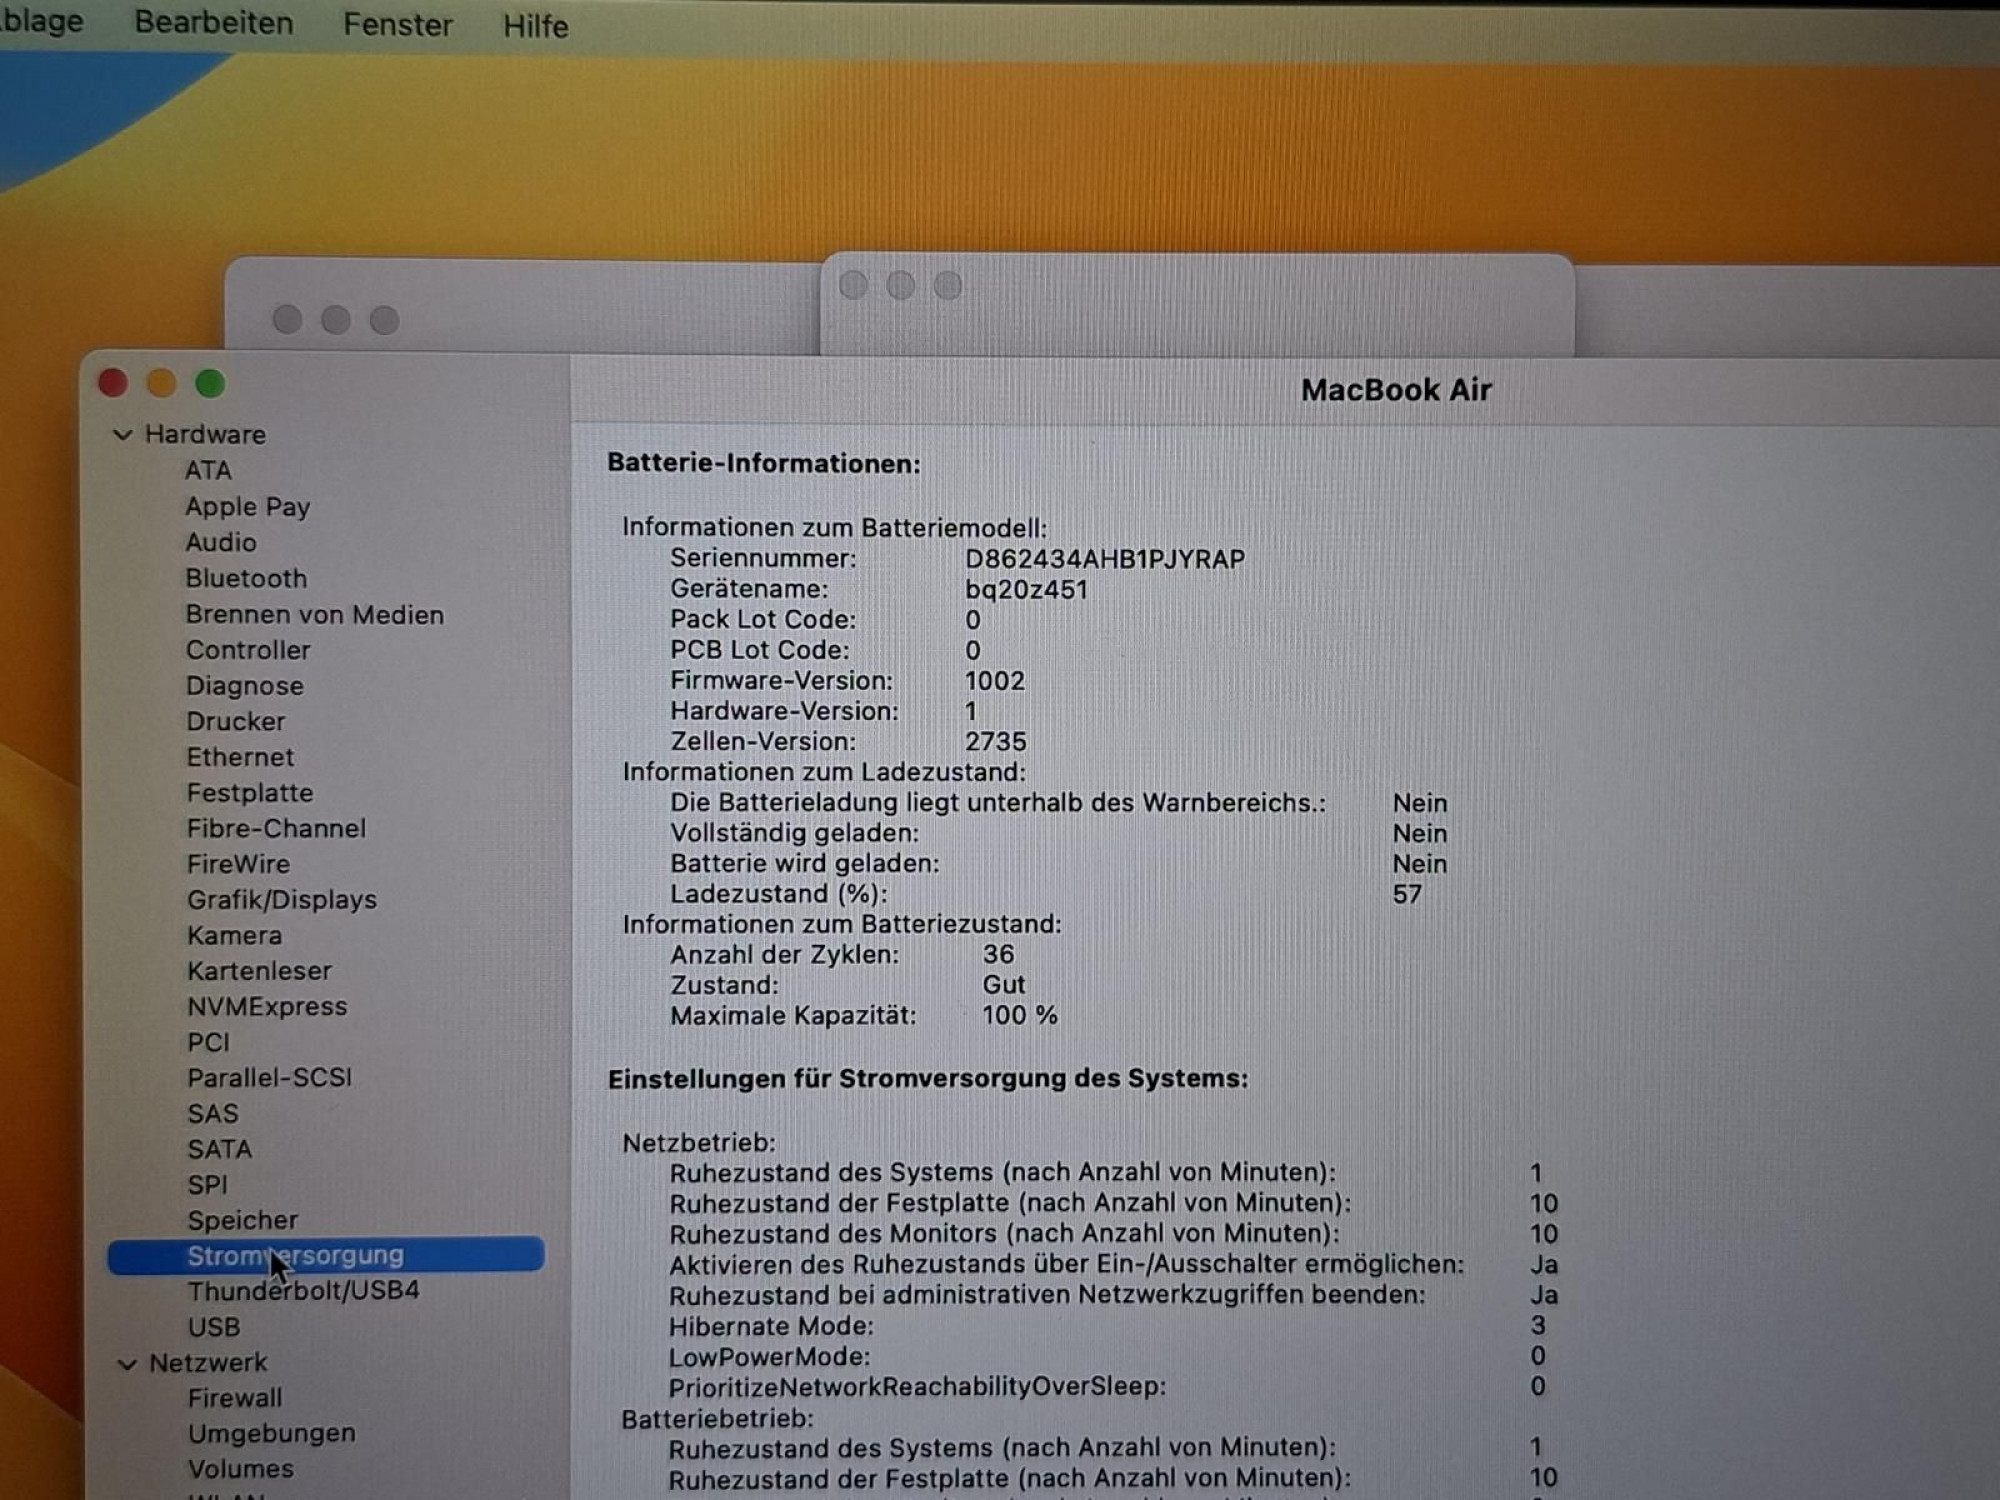Click the green zoom window button

(210, 383)
